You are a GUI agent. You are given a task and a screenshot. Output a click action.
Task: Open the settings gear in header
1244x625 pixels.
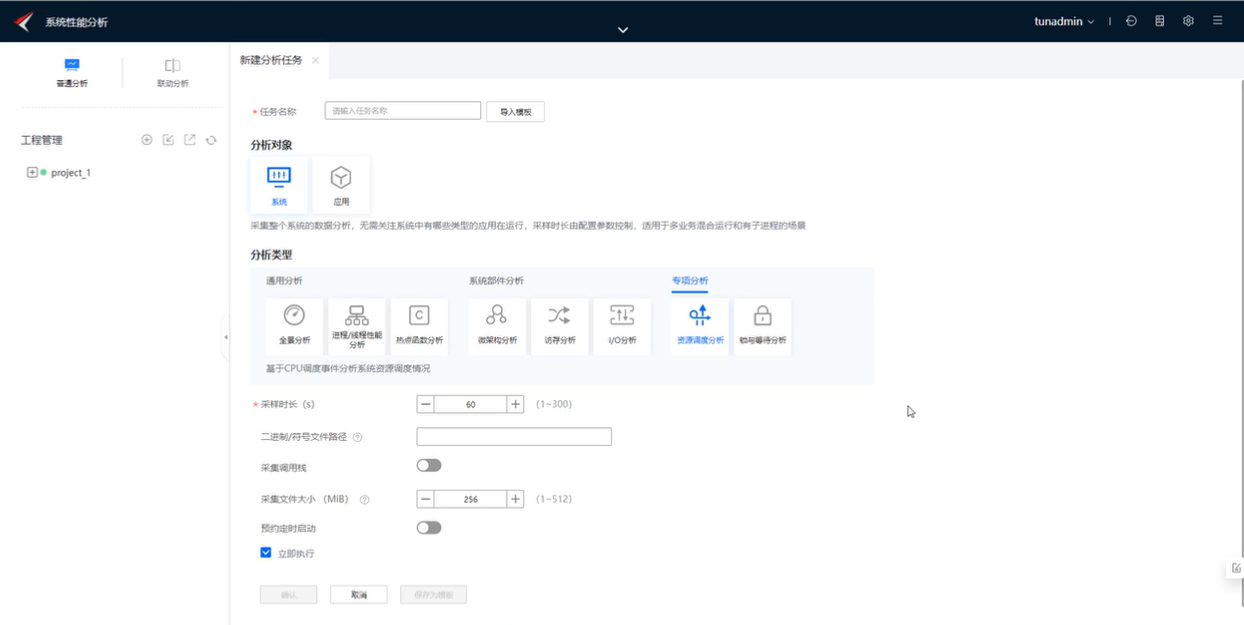pyautogui.click(x=1188, y=21)
